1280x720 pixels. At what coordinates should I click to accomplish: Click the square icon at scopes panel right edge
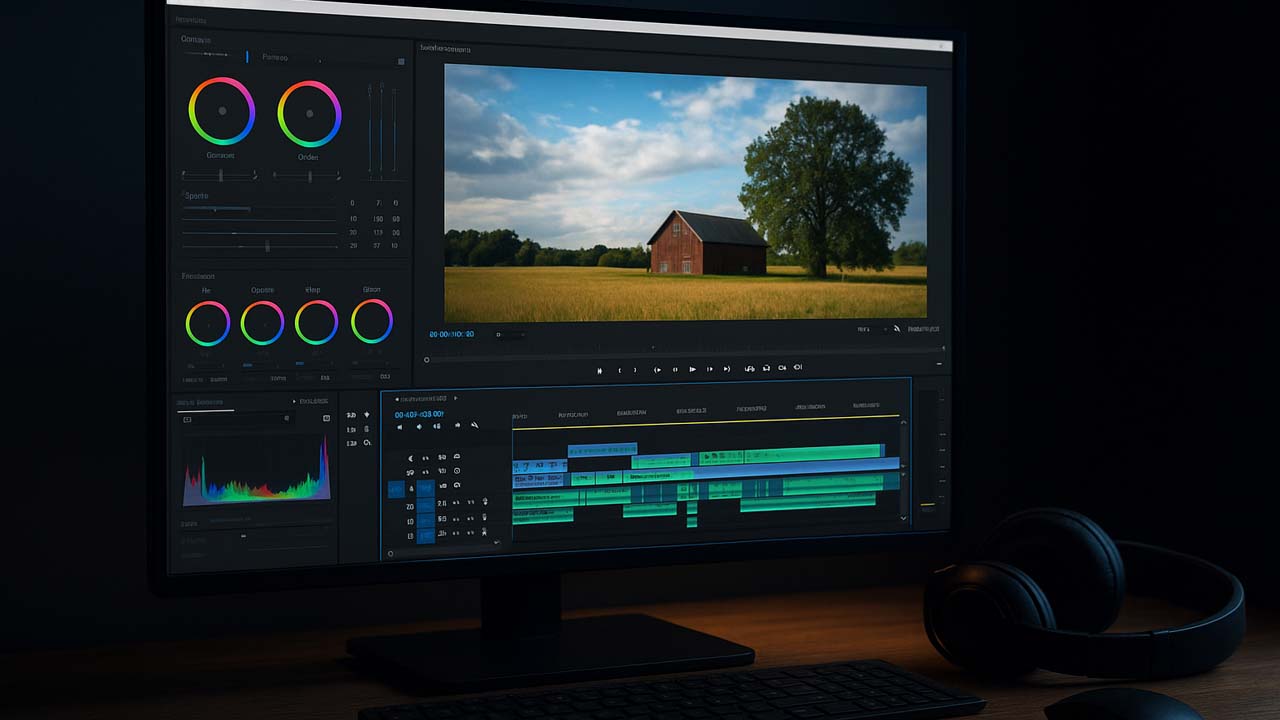coord(326,418)
